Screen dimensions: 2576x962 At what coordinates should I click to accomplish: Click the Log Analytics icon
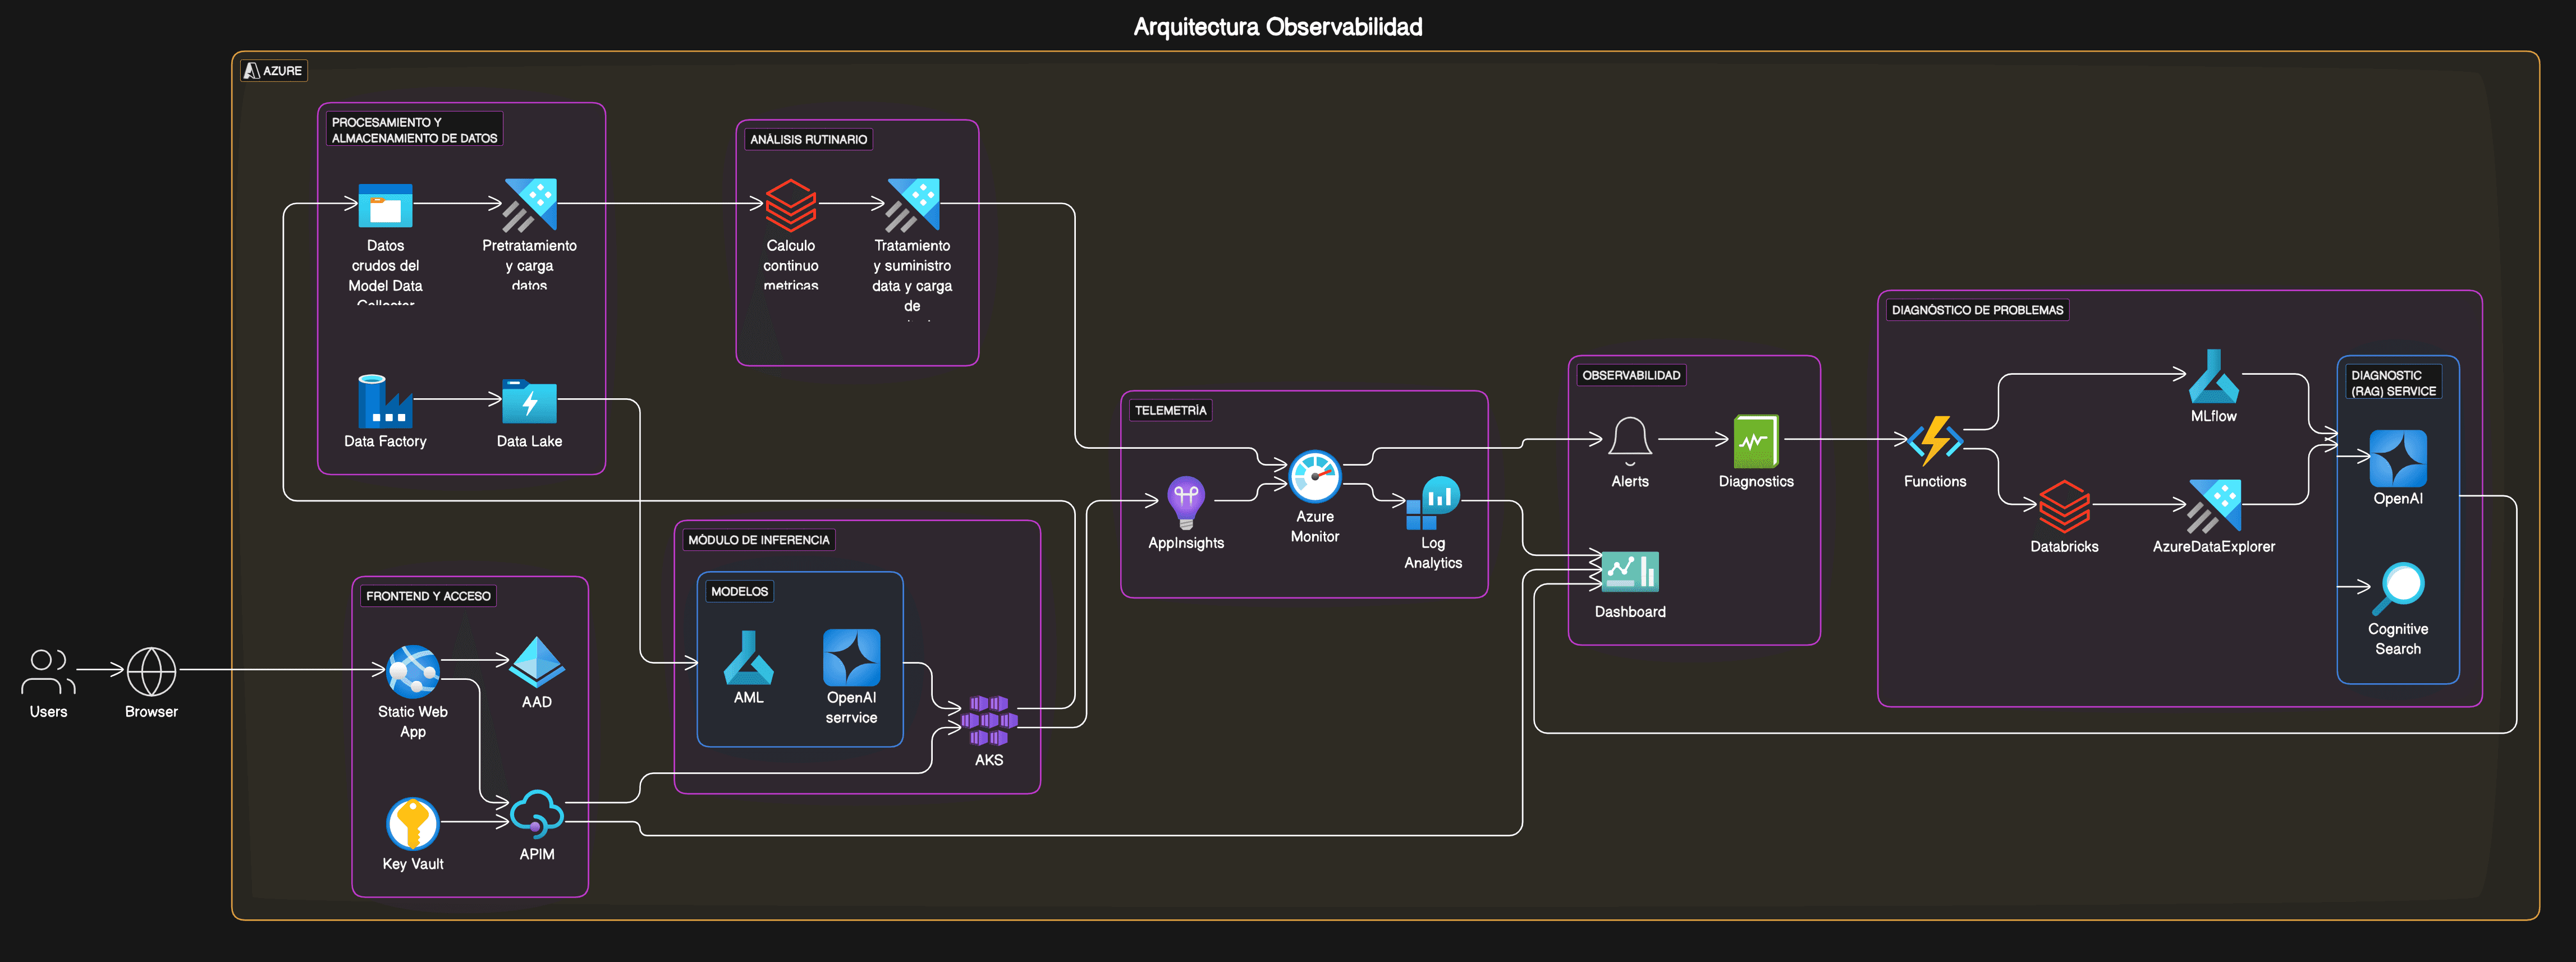(1432, 503)
